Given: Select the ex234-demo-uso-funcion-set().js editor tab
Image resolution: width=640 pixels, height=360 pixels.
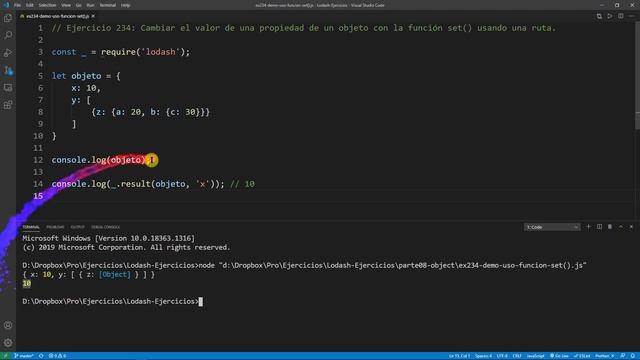Looking at the screenshot, I should click(x=57, y=16).
